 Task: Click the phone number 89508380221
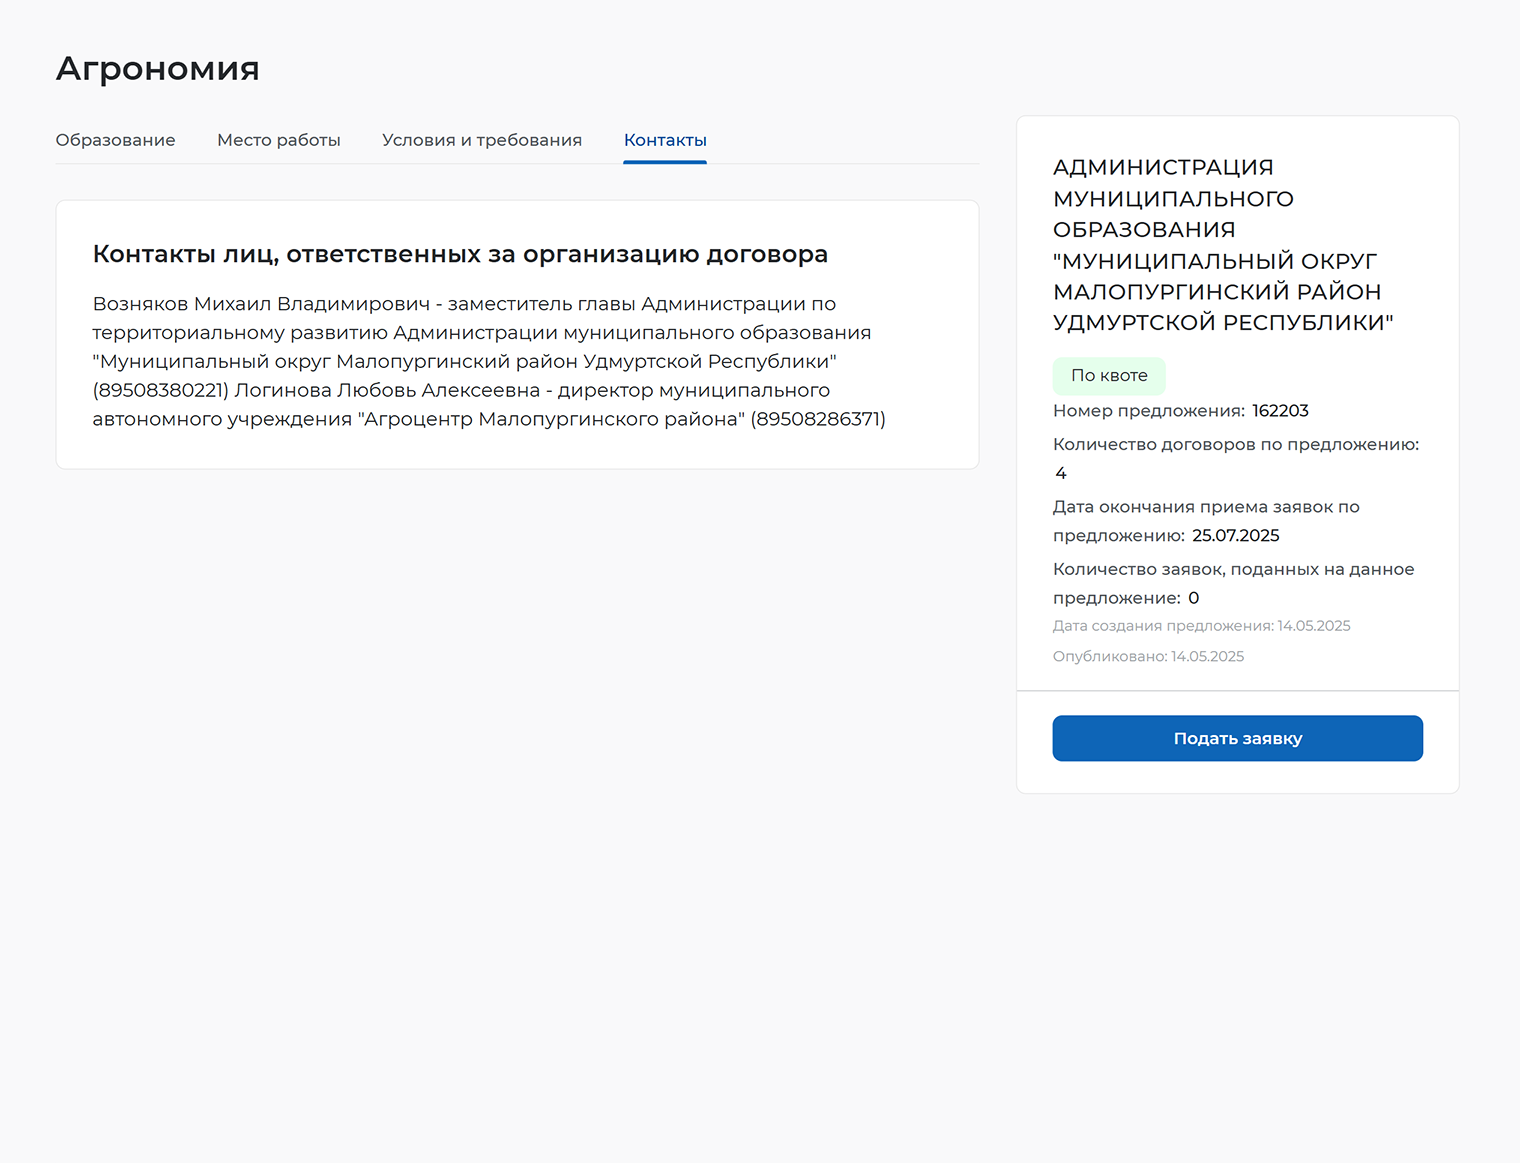[x=160, y=390]
